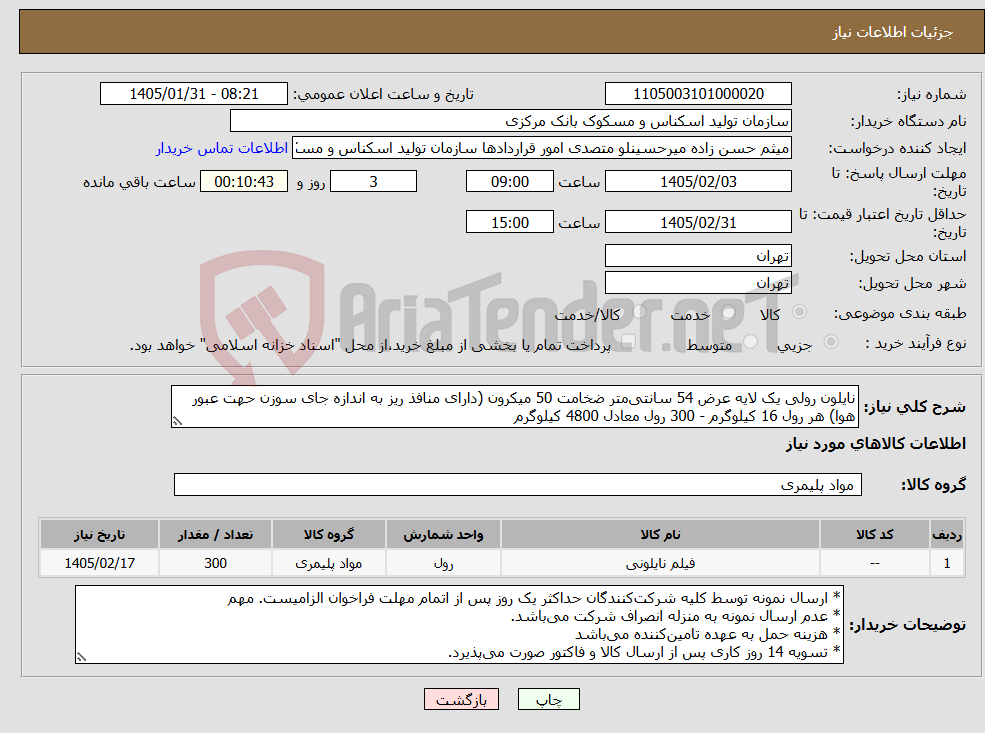Click the remaining time countdown 00:10:43

tap(244, 182)
